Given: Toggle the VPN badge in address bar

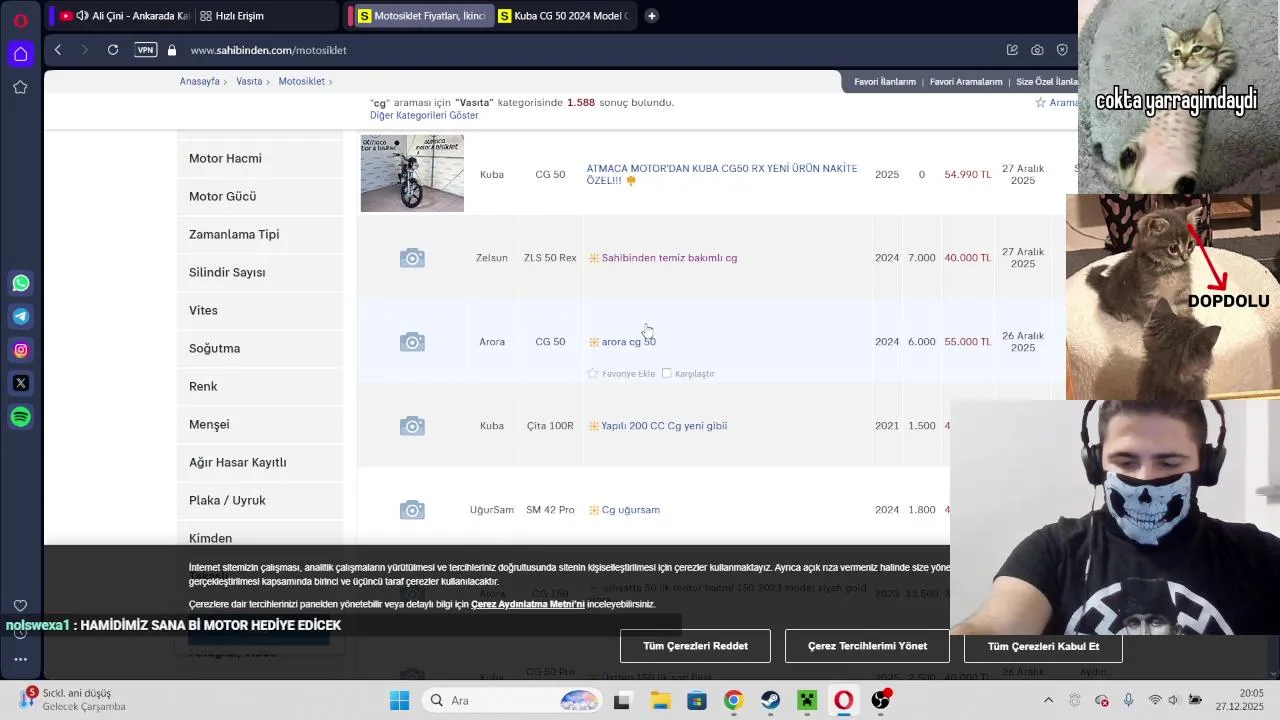Looking at the screenshot, I should tap(146, 50).
